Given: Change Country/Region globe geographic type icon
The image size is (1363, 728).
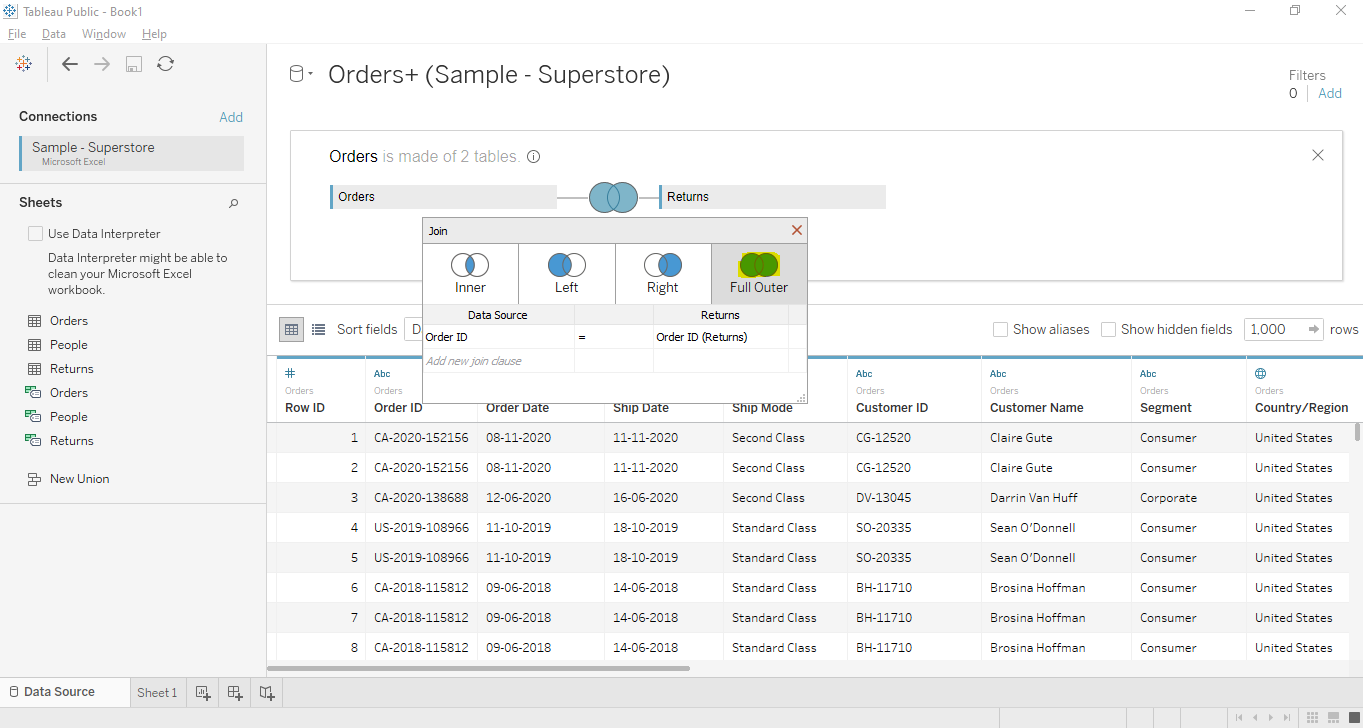Looking at the screenshot, I should [x=1261, y=373].
